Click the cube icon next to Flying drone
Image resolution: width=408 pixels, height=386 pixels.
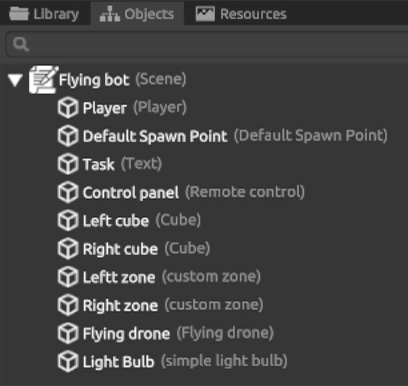click(x=68, y=333)
